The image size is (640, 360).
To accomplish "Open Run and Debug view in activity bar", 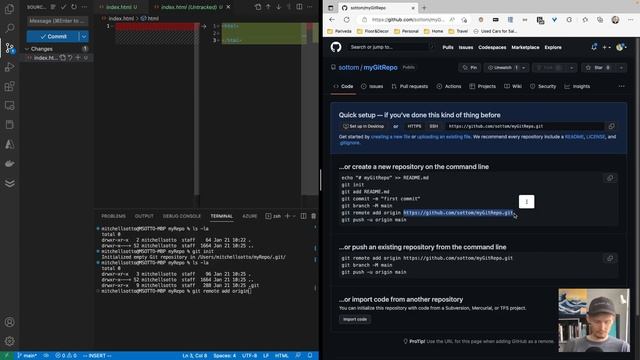I will [x=9, y=67].
